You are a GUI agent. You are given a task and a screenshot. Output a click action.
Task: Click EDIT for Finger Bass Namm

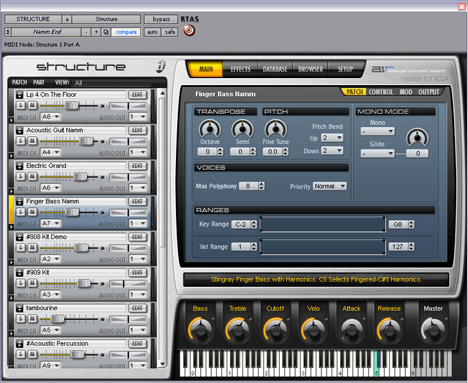pyautogui.click(x=137, y=202)
